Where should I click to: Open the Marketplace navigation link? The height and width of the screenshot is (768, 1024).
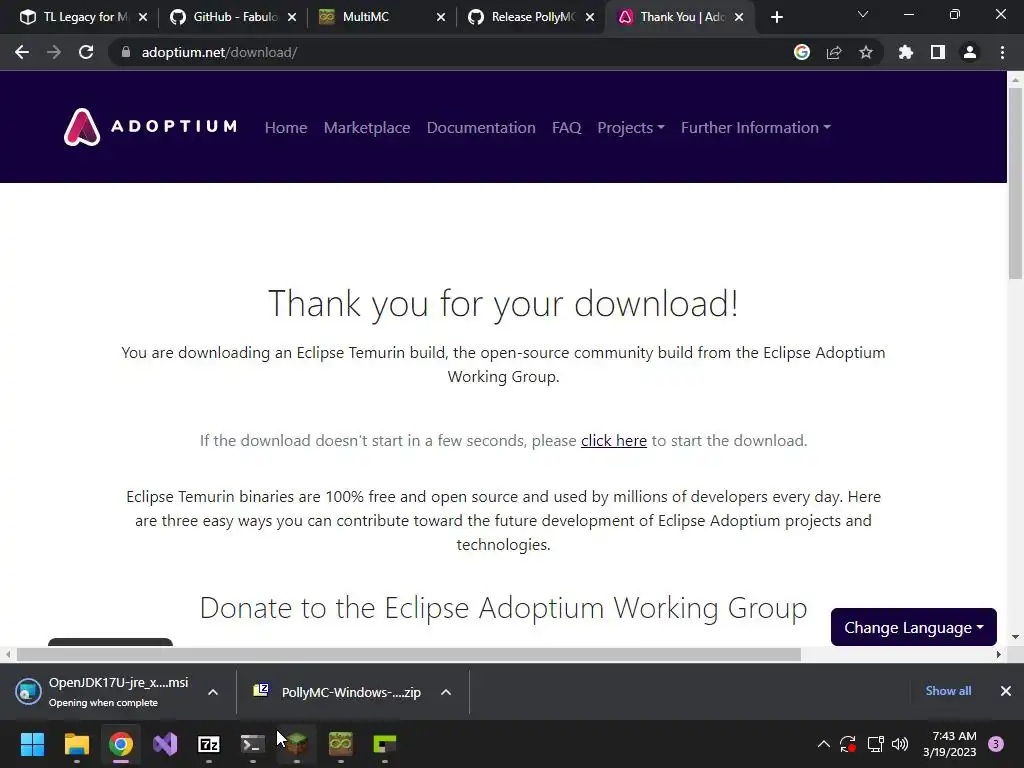pos(367,127)
